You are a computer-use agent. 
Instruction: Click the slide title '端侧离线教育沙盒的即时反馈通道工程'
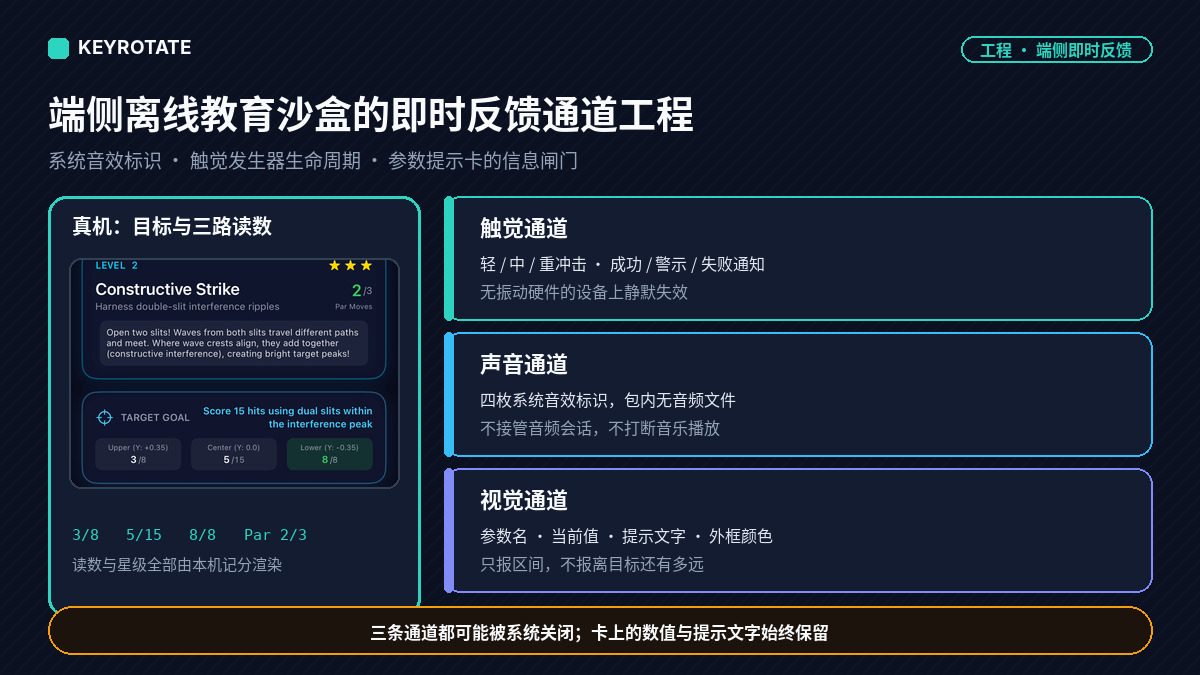tap(370, 115)
